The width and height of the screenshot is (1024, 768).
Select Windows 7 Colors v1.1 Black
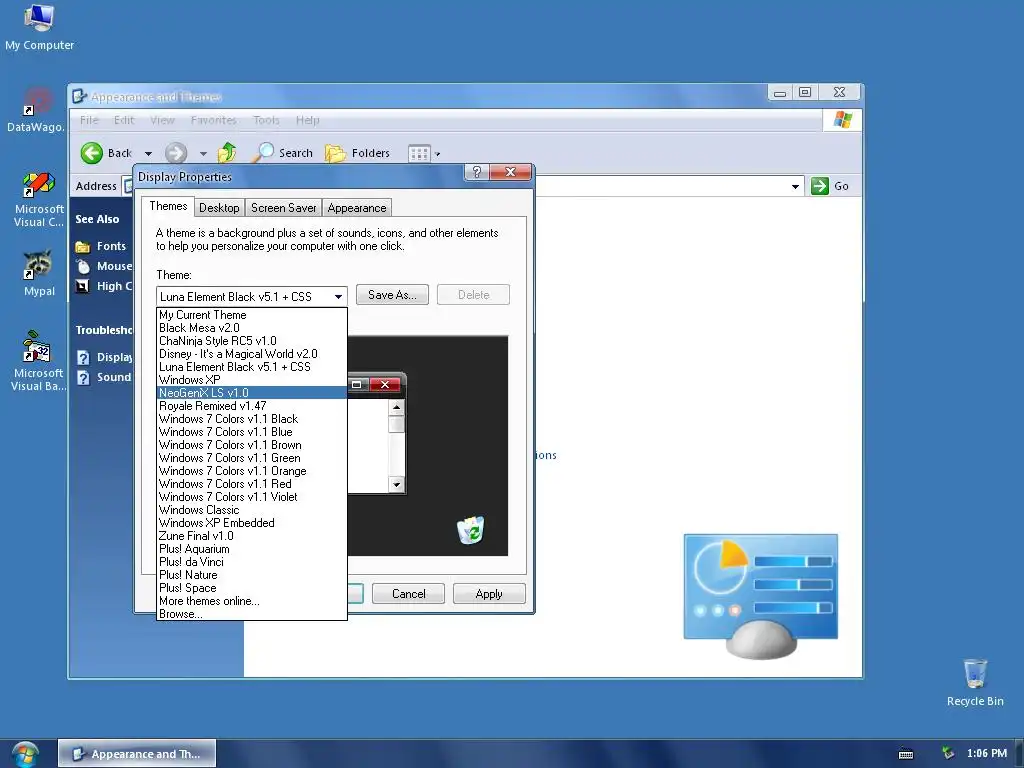tap(251, 419)
